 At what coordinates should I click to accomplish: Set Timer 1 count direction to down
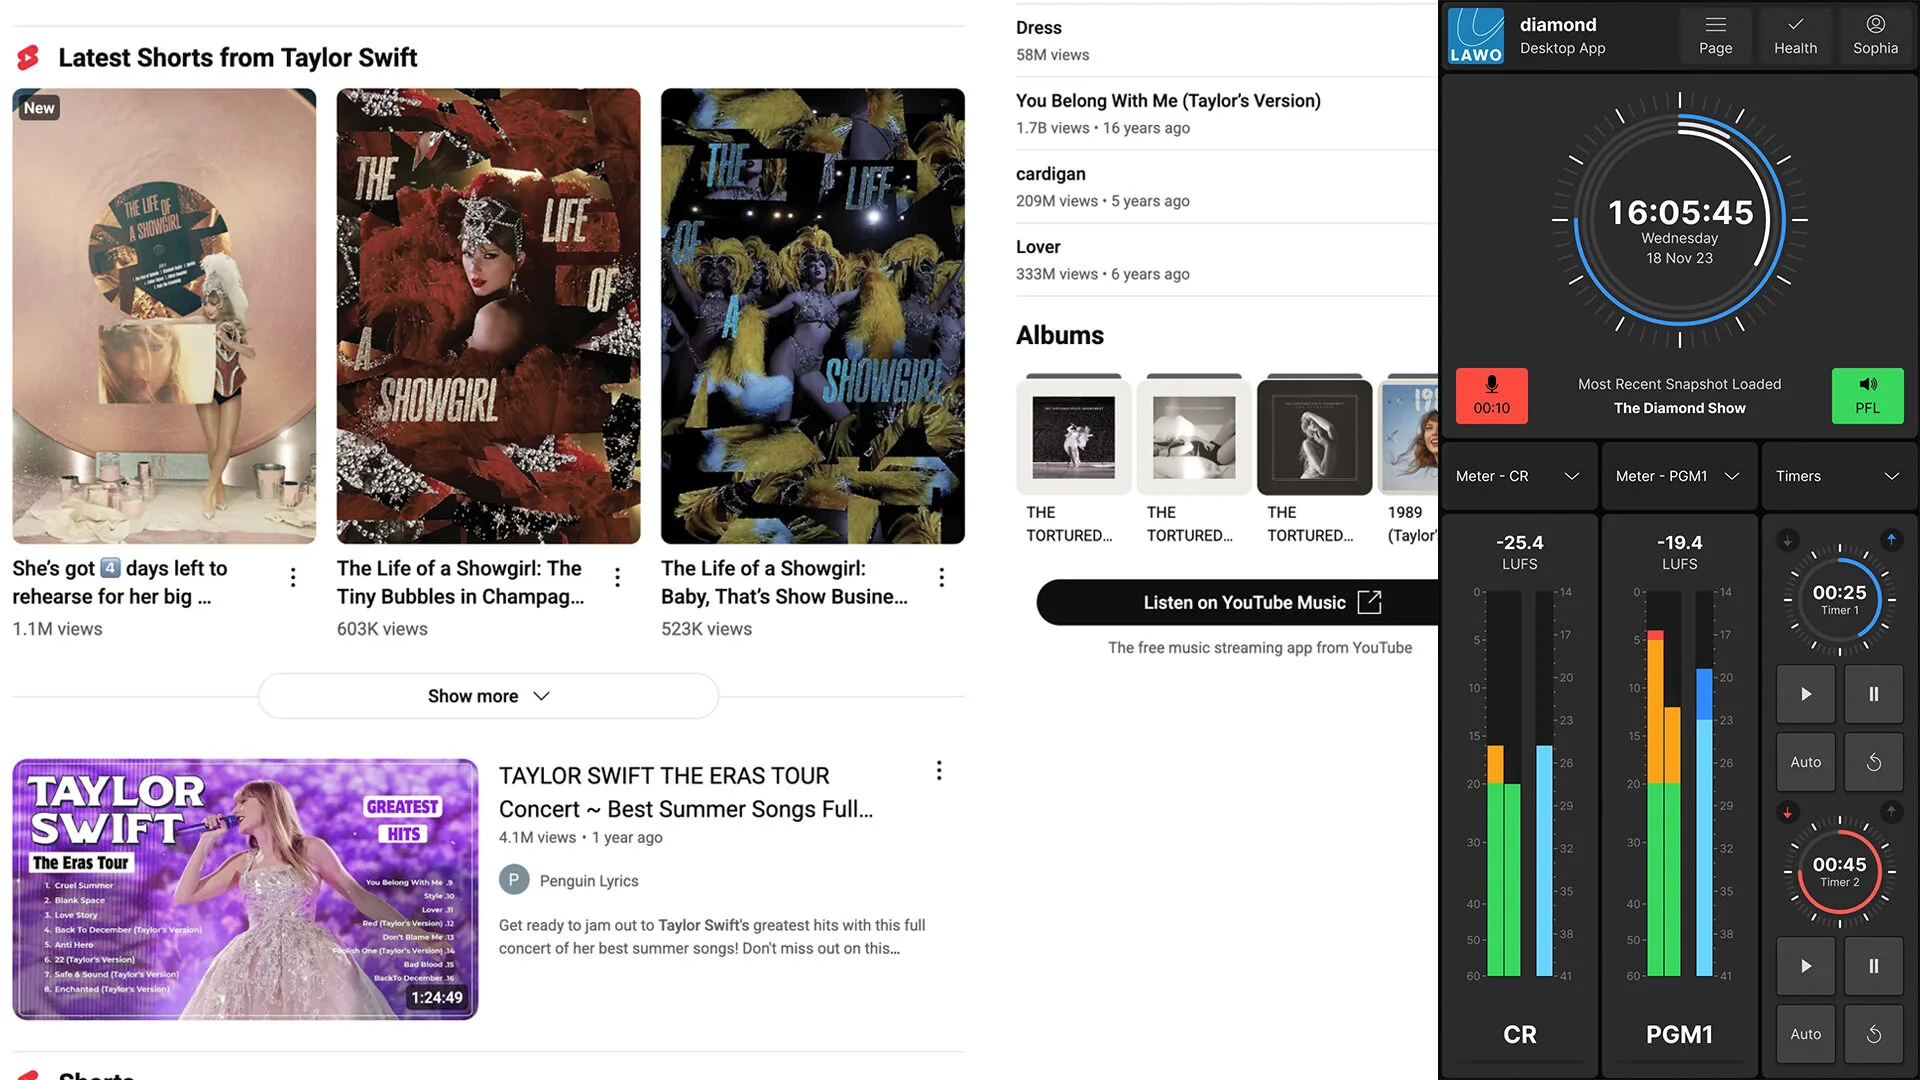(x=1788, y=540)
